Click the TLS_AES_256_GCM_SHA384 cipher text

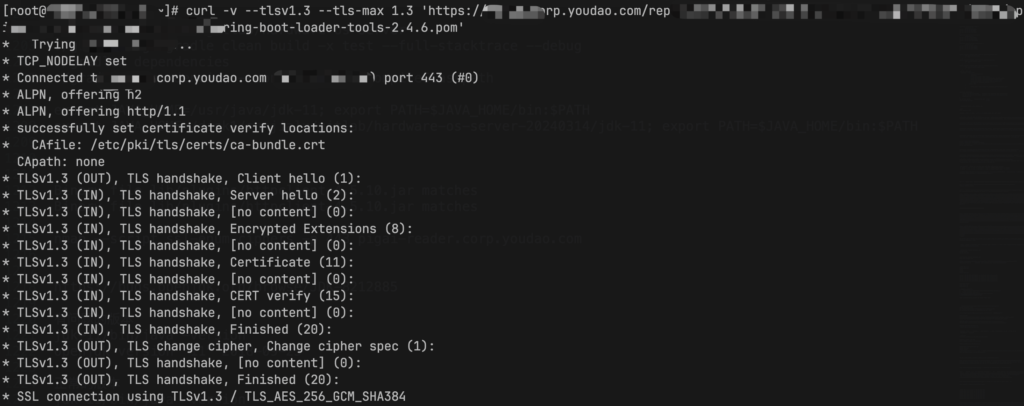[325, 396]
